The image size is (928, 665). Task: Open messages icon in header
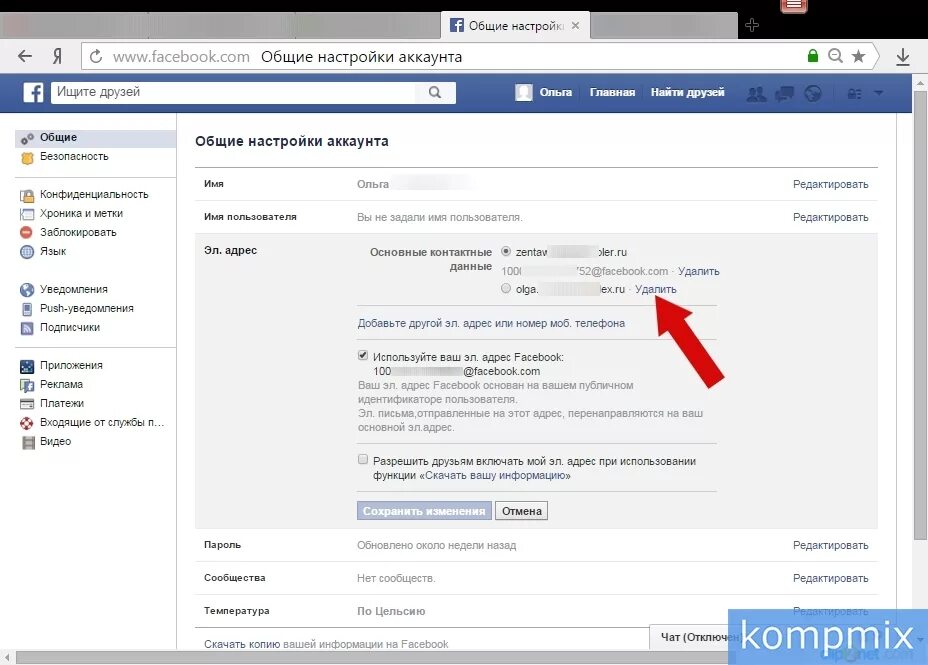(785, 93)
